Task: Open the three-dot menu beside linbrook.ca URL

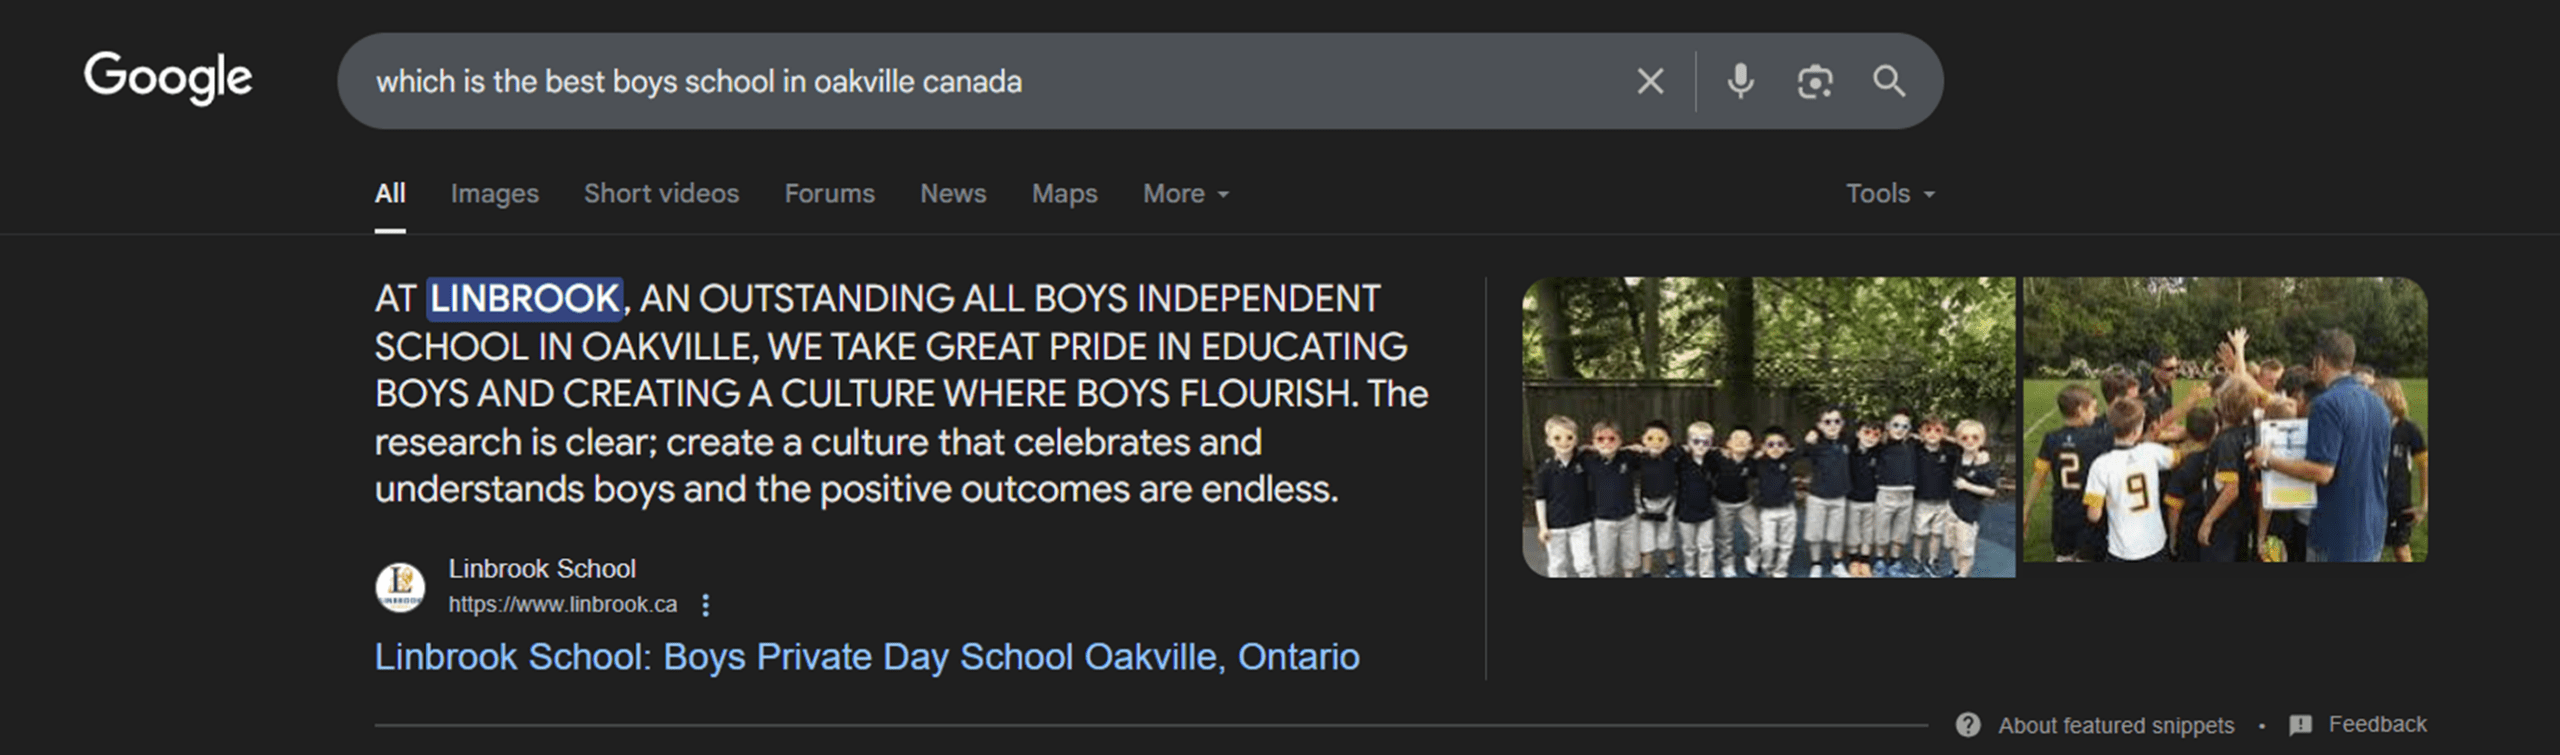Action: click(706, 605)
